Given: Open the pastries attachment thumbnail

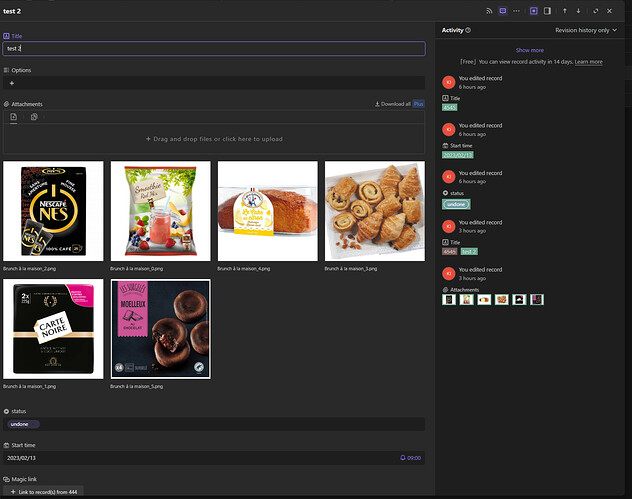Looking at the screenshot, I should (375, 211).
